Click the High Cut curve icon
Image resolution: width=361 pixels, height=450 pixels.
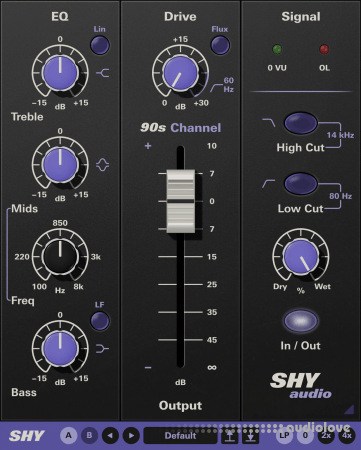[x=269, y=122]
